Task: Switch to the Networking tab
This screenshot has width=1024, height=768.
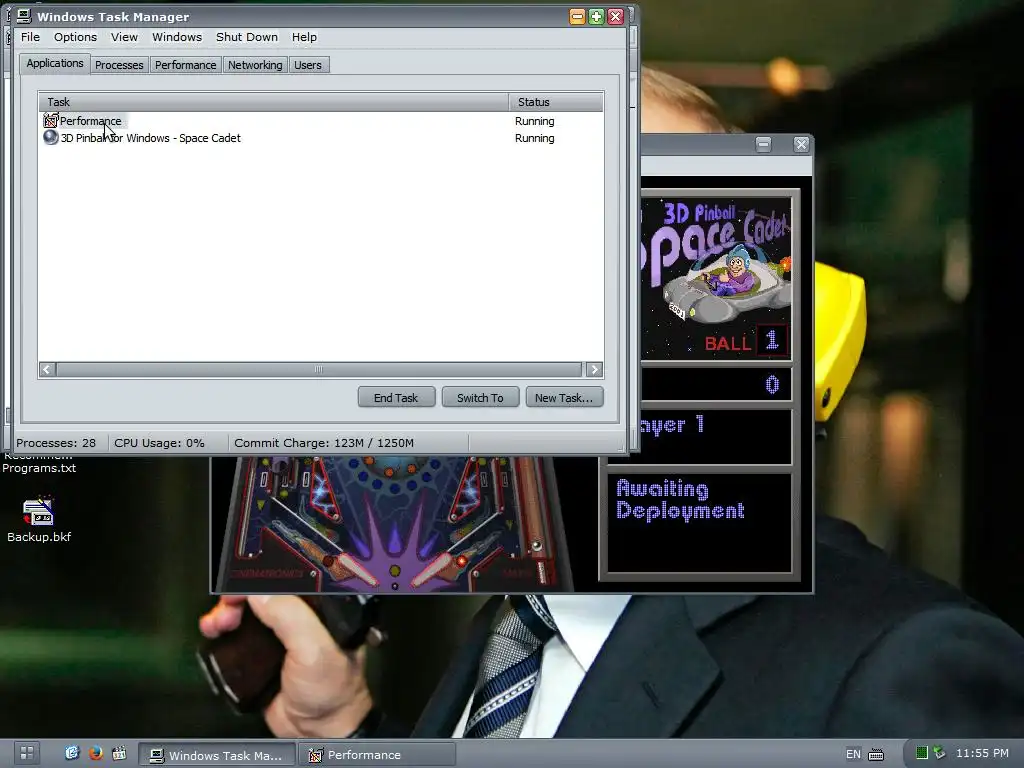Action: tap(255, 65)
